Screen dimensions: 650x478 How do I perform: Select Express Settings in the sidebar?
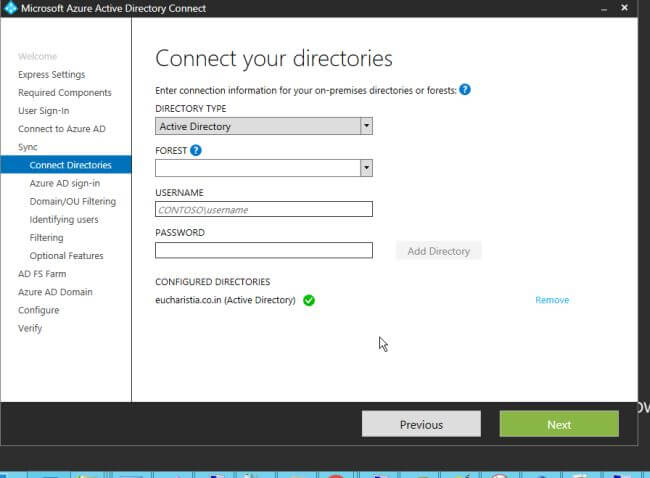click(51, 75)
